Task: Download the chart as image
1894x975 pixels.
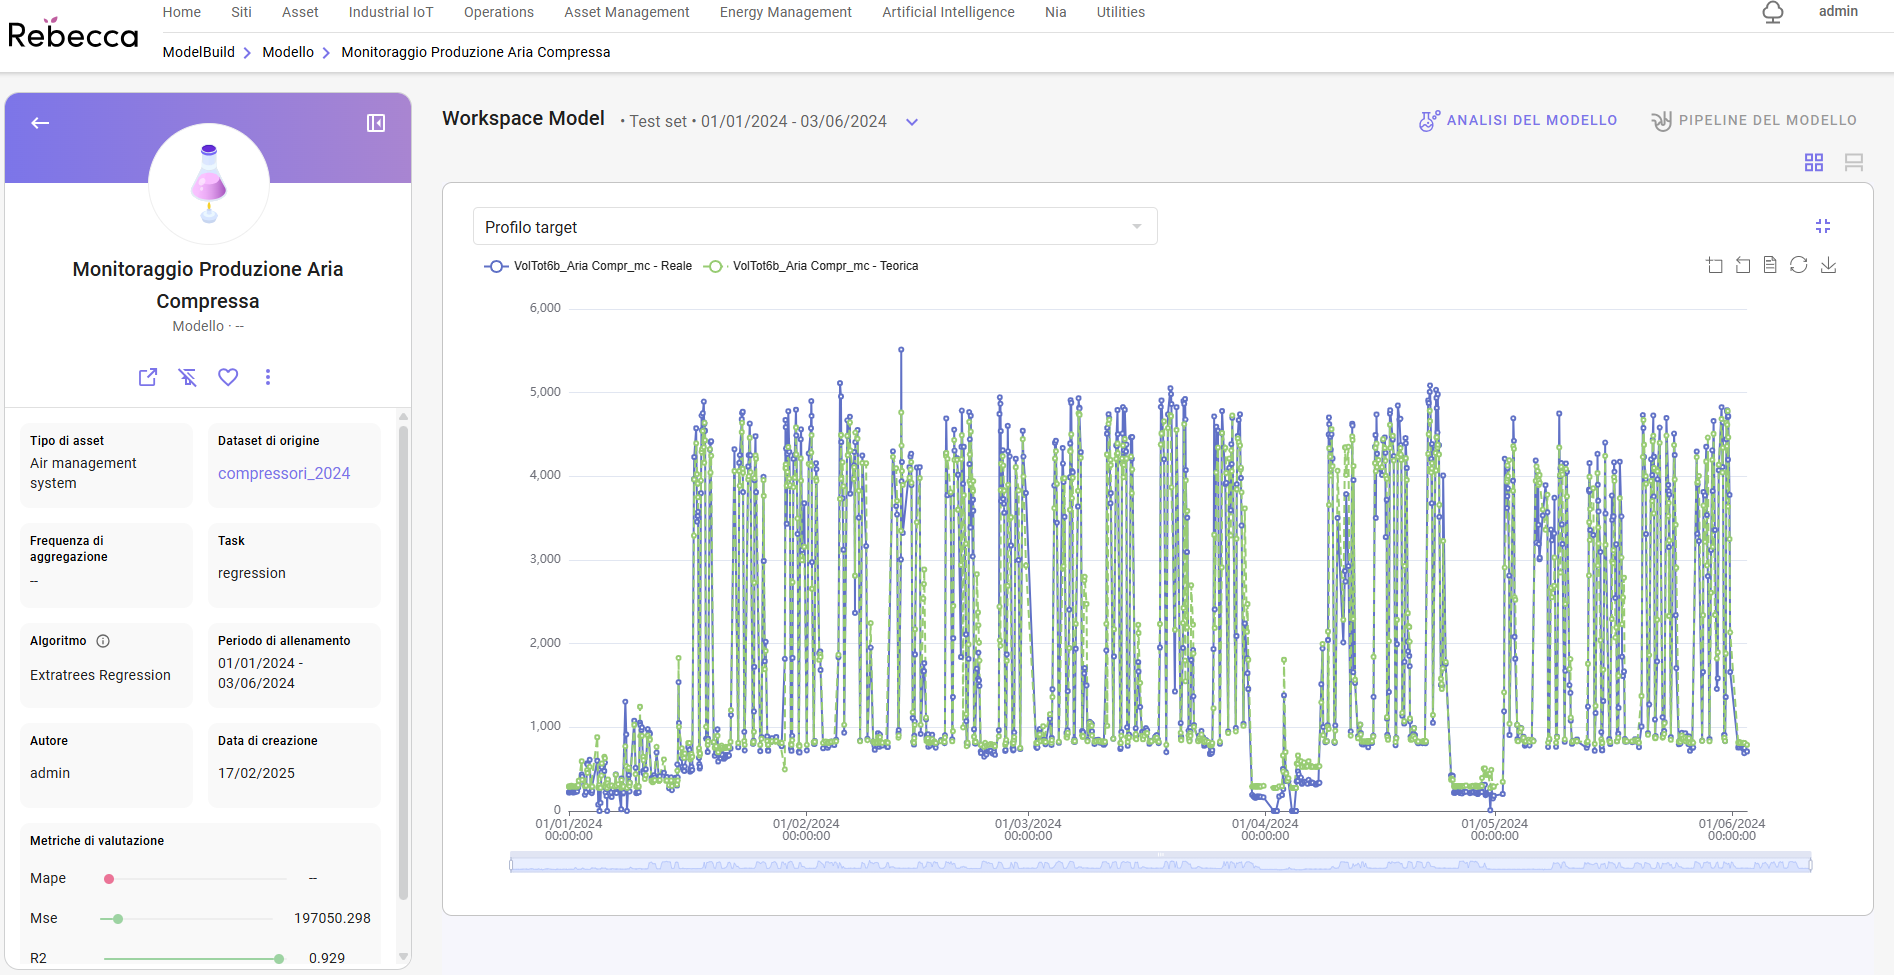Action: click(1828, 265)
